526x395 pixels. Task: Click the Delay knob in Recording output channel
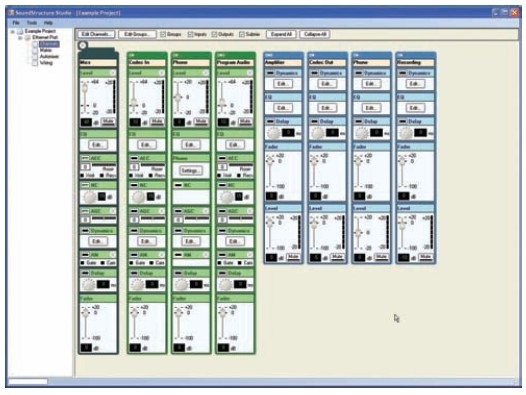pos(405,133)
